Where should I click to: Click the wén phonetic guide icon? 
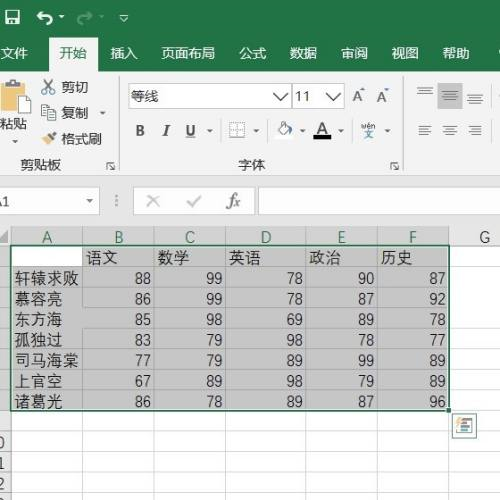point(368,130)
